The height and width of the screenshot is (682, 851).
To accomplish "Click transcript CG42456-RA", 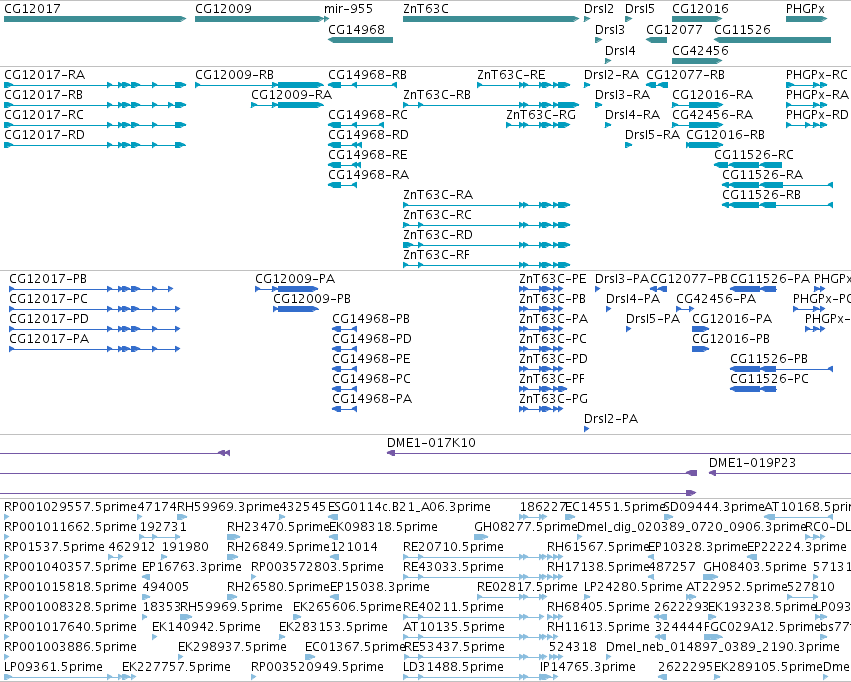I will tap(697, 125).
